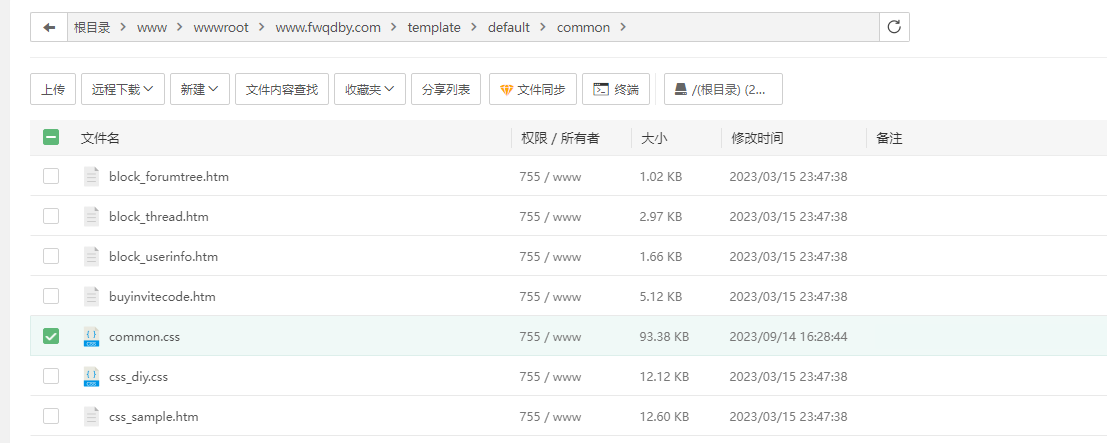The width and height of the screenshot is (1107, 443).
Task: Expand the 远程下载 dropdown
Action: click(122, 89)
